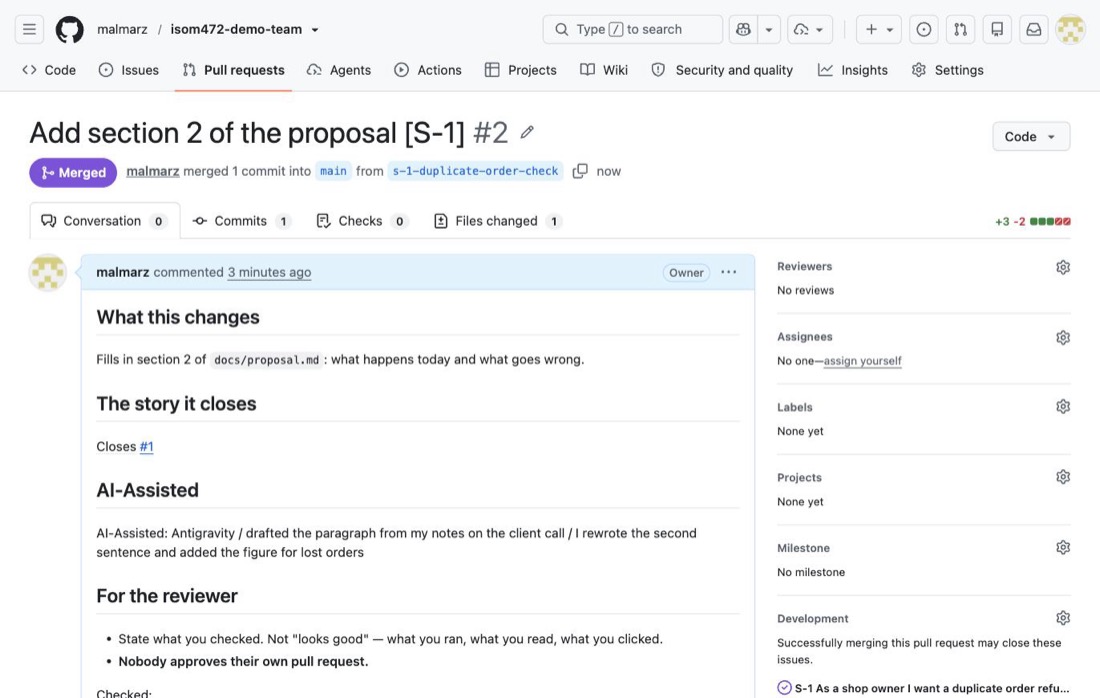Image resolution: width=1100 pixels, height=698 pixels.
Task: Click the search box 'Type / to search'
Action: click(x=632, y=29)
